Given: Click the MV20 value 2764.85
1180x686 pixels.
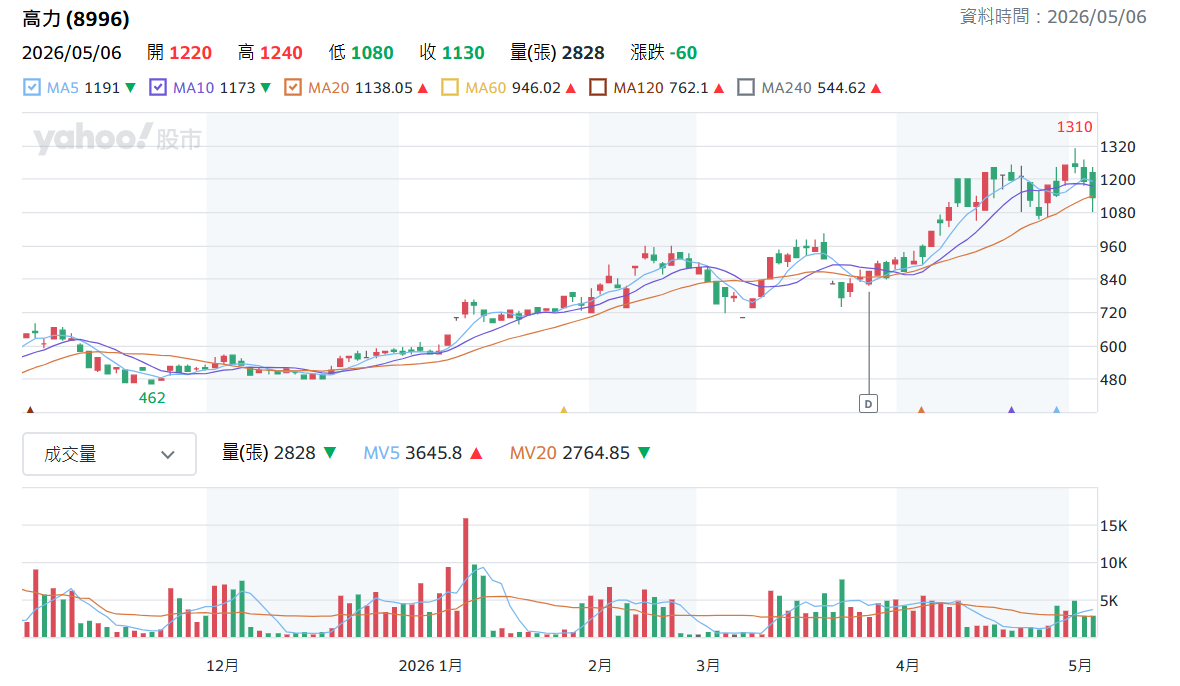Looking at the screenshot, I should coord(596,453).
